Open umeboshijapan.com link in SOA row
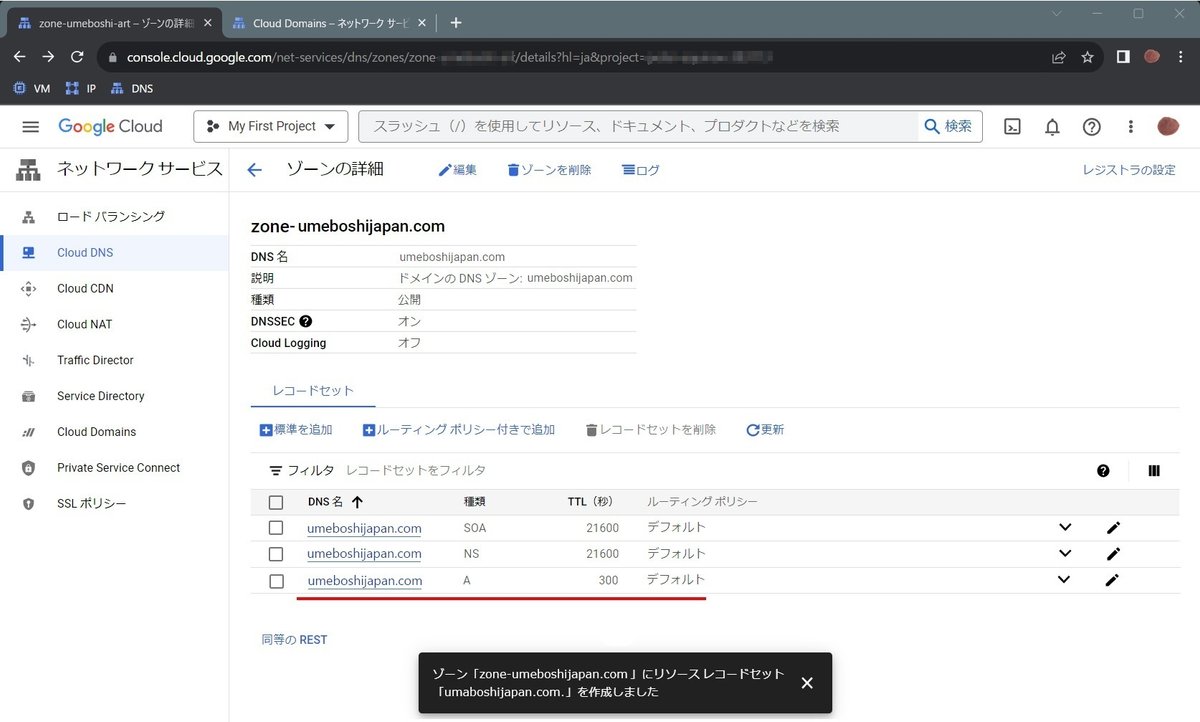Screen dimensions: 1200x722 pos(364,528)
